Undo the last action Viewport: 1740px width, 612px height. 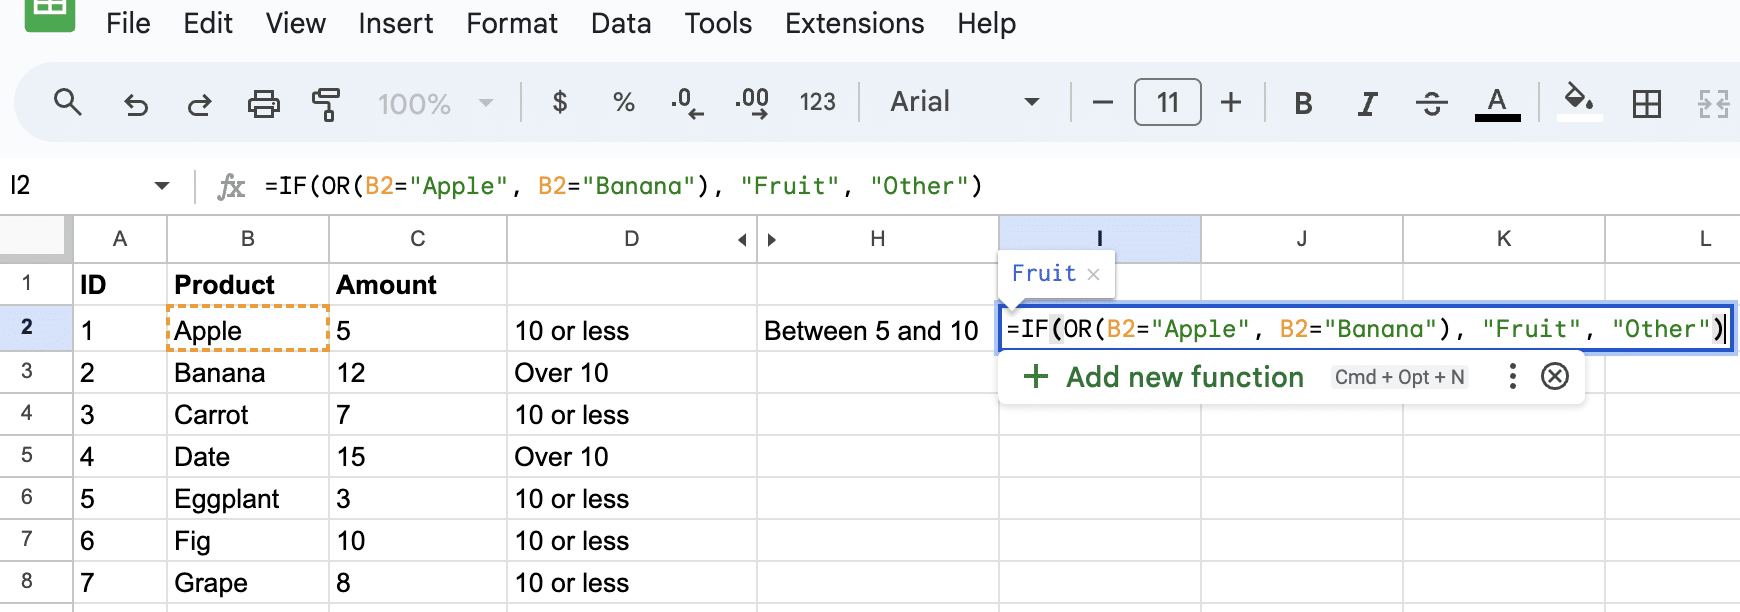tap(135, 103)
